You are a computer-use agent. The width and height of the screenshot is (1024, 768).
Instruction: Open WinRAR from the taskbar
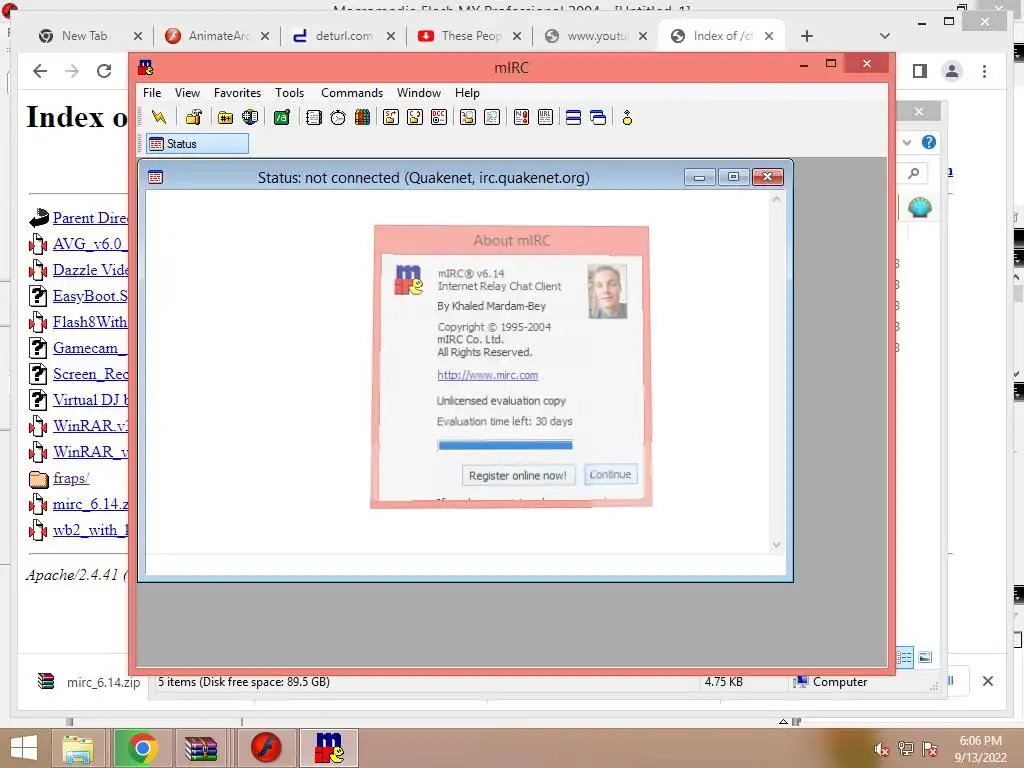click(200, 748)
